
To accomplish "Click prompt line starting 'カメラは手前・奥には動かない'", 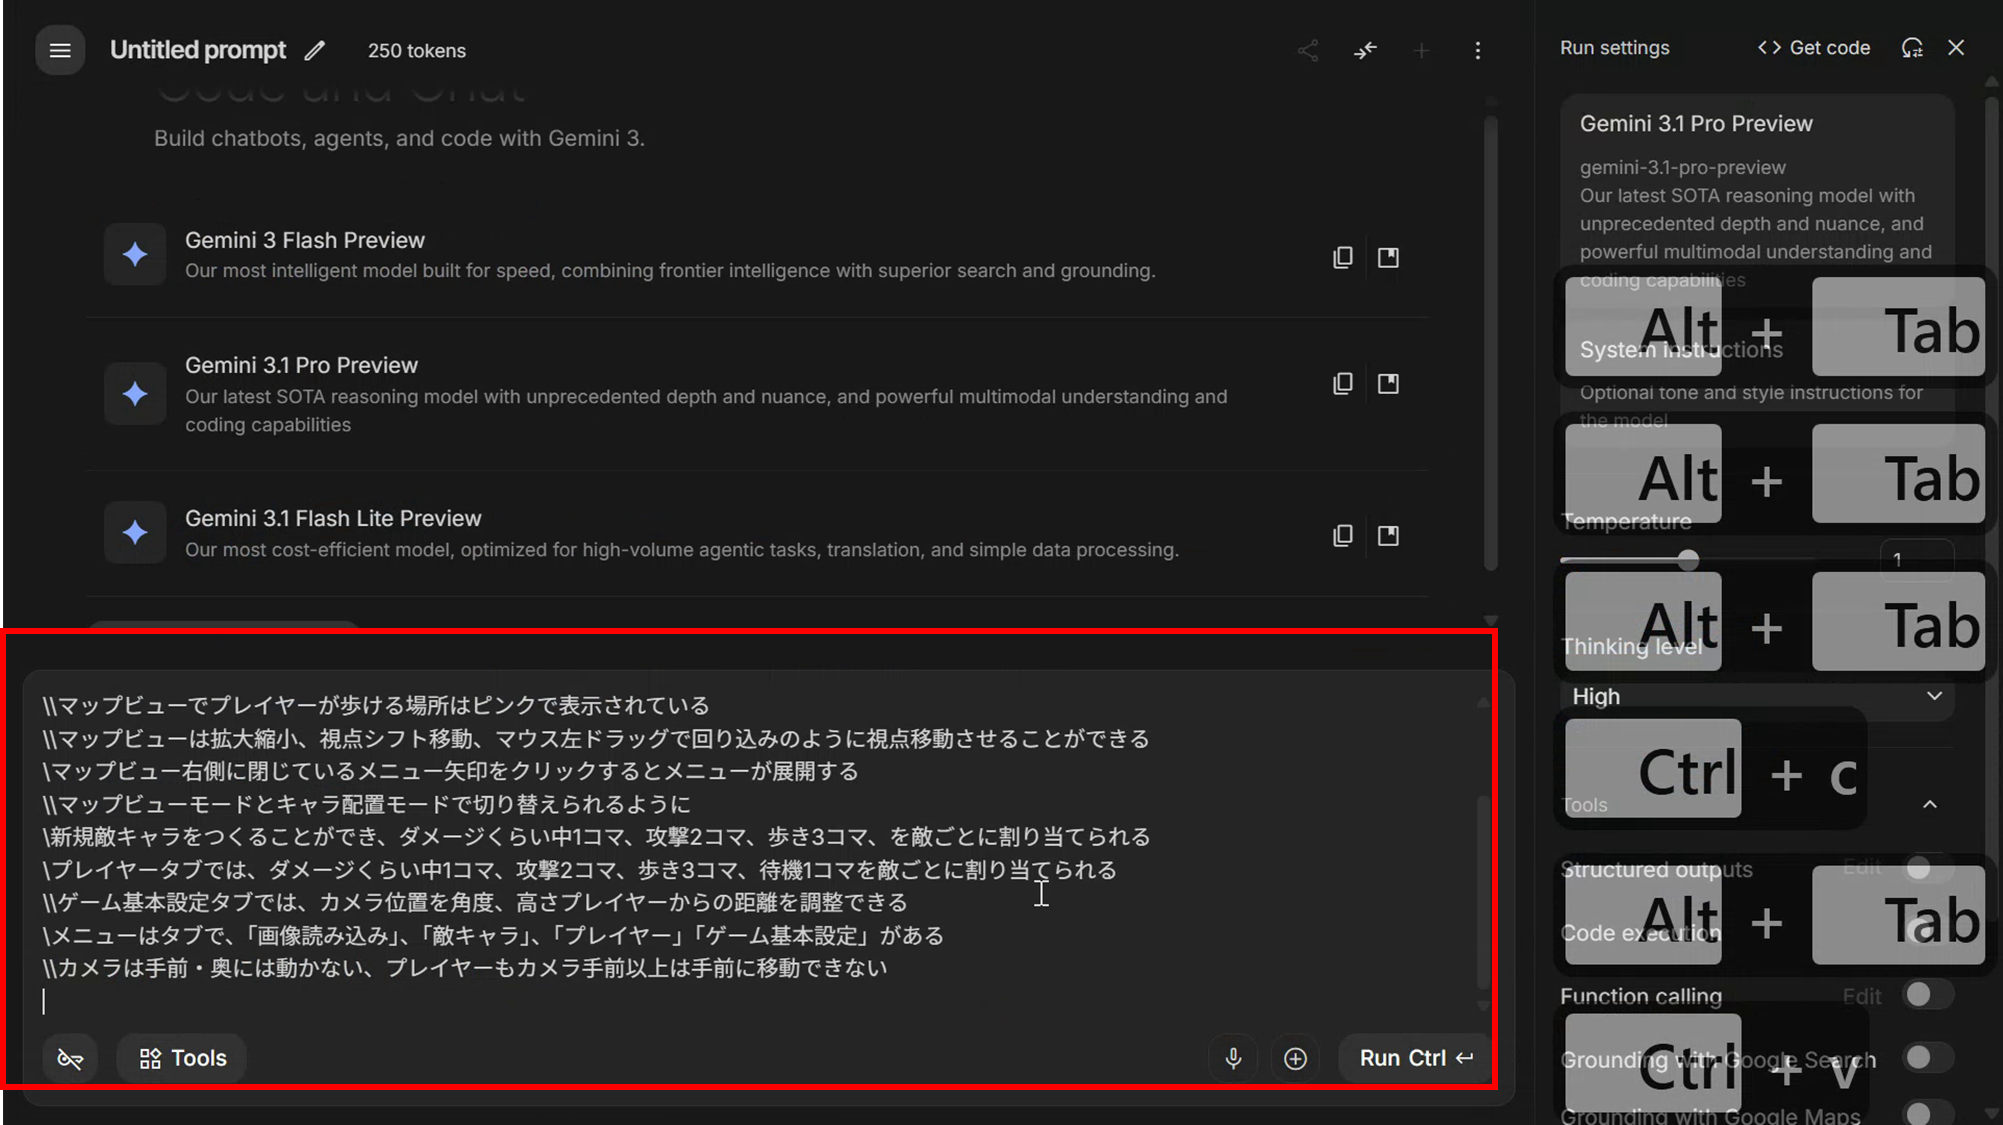I will 465,967.
